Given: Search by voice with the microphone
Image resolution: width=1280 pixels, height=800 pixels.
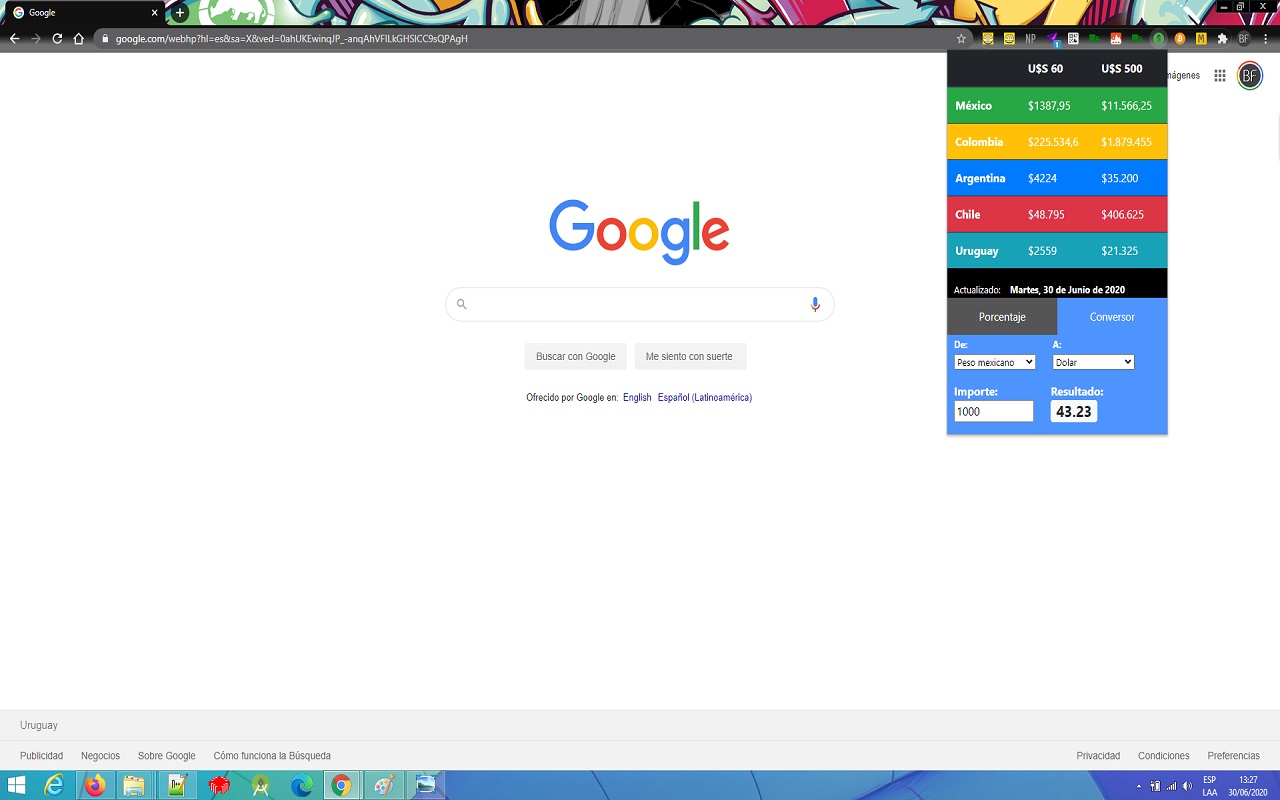Looking at the screenshot, I should click(x=815, y=304).
